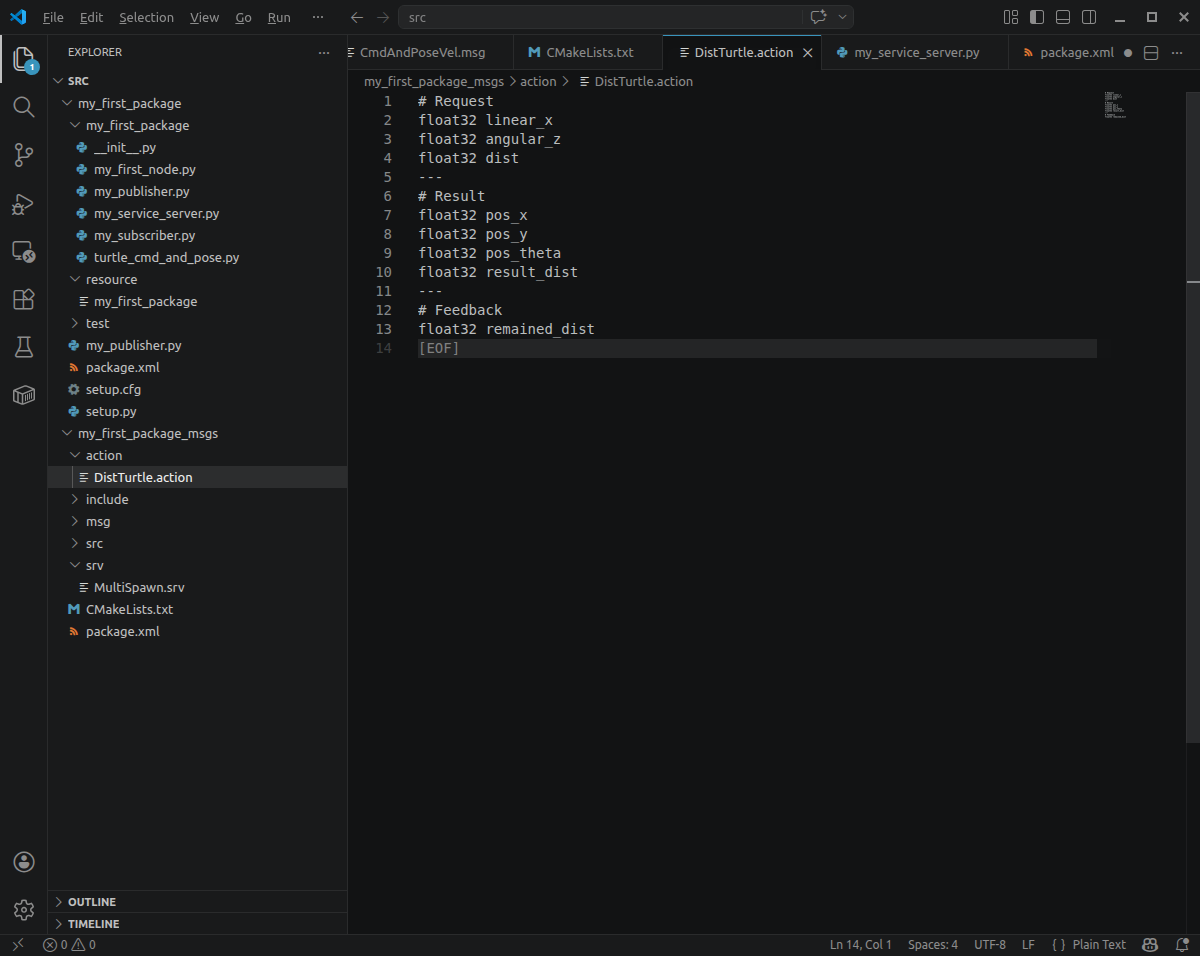Expand the OUTLINE section

(197, 902)
